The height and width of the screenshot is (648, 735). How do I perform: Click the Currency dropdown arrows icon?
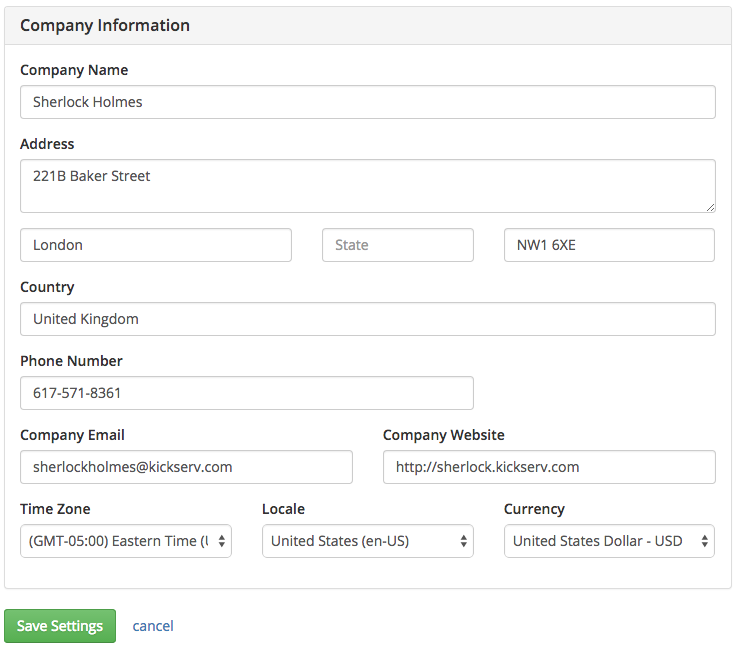705,541
